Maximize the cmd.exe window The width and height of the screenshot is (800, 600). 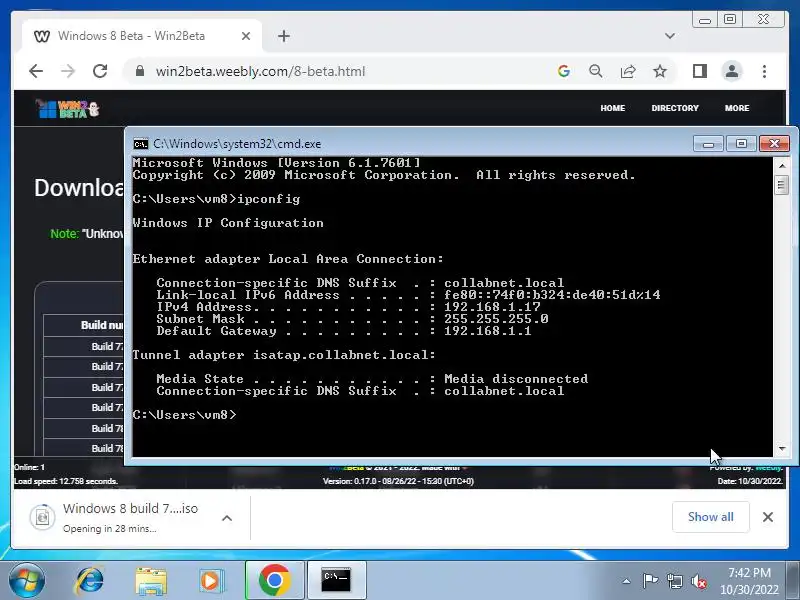(x=741, y=144)
